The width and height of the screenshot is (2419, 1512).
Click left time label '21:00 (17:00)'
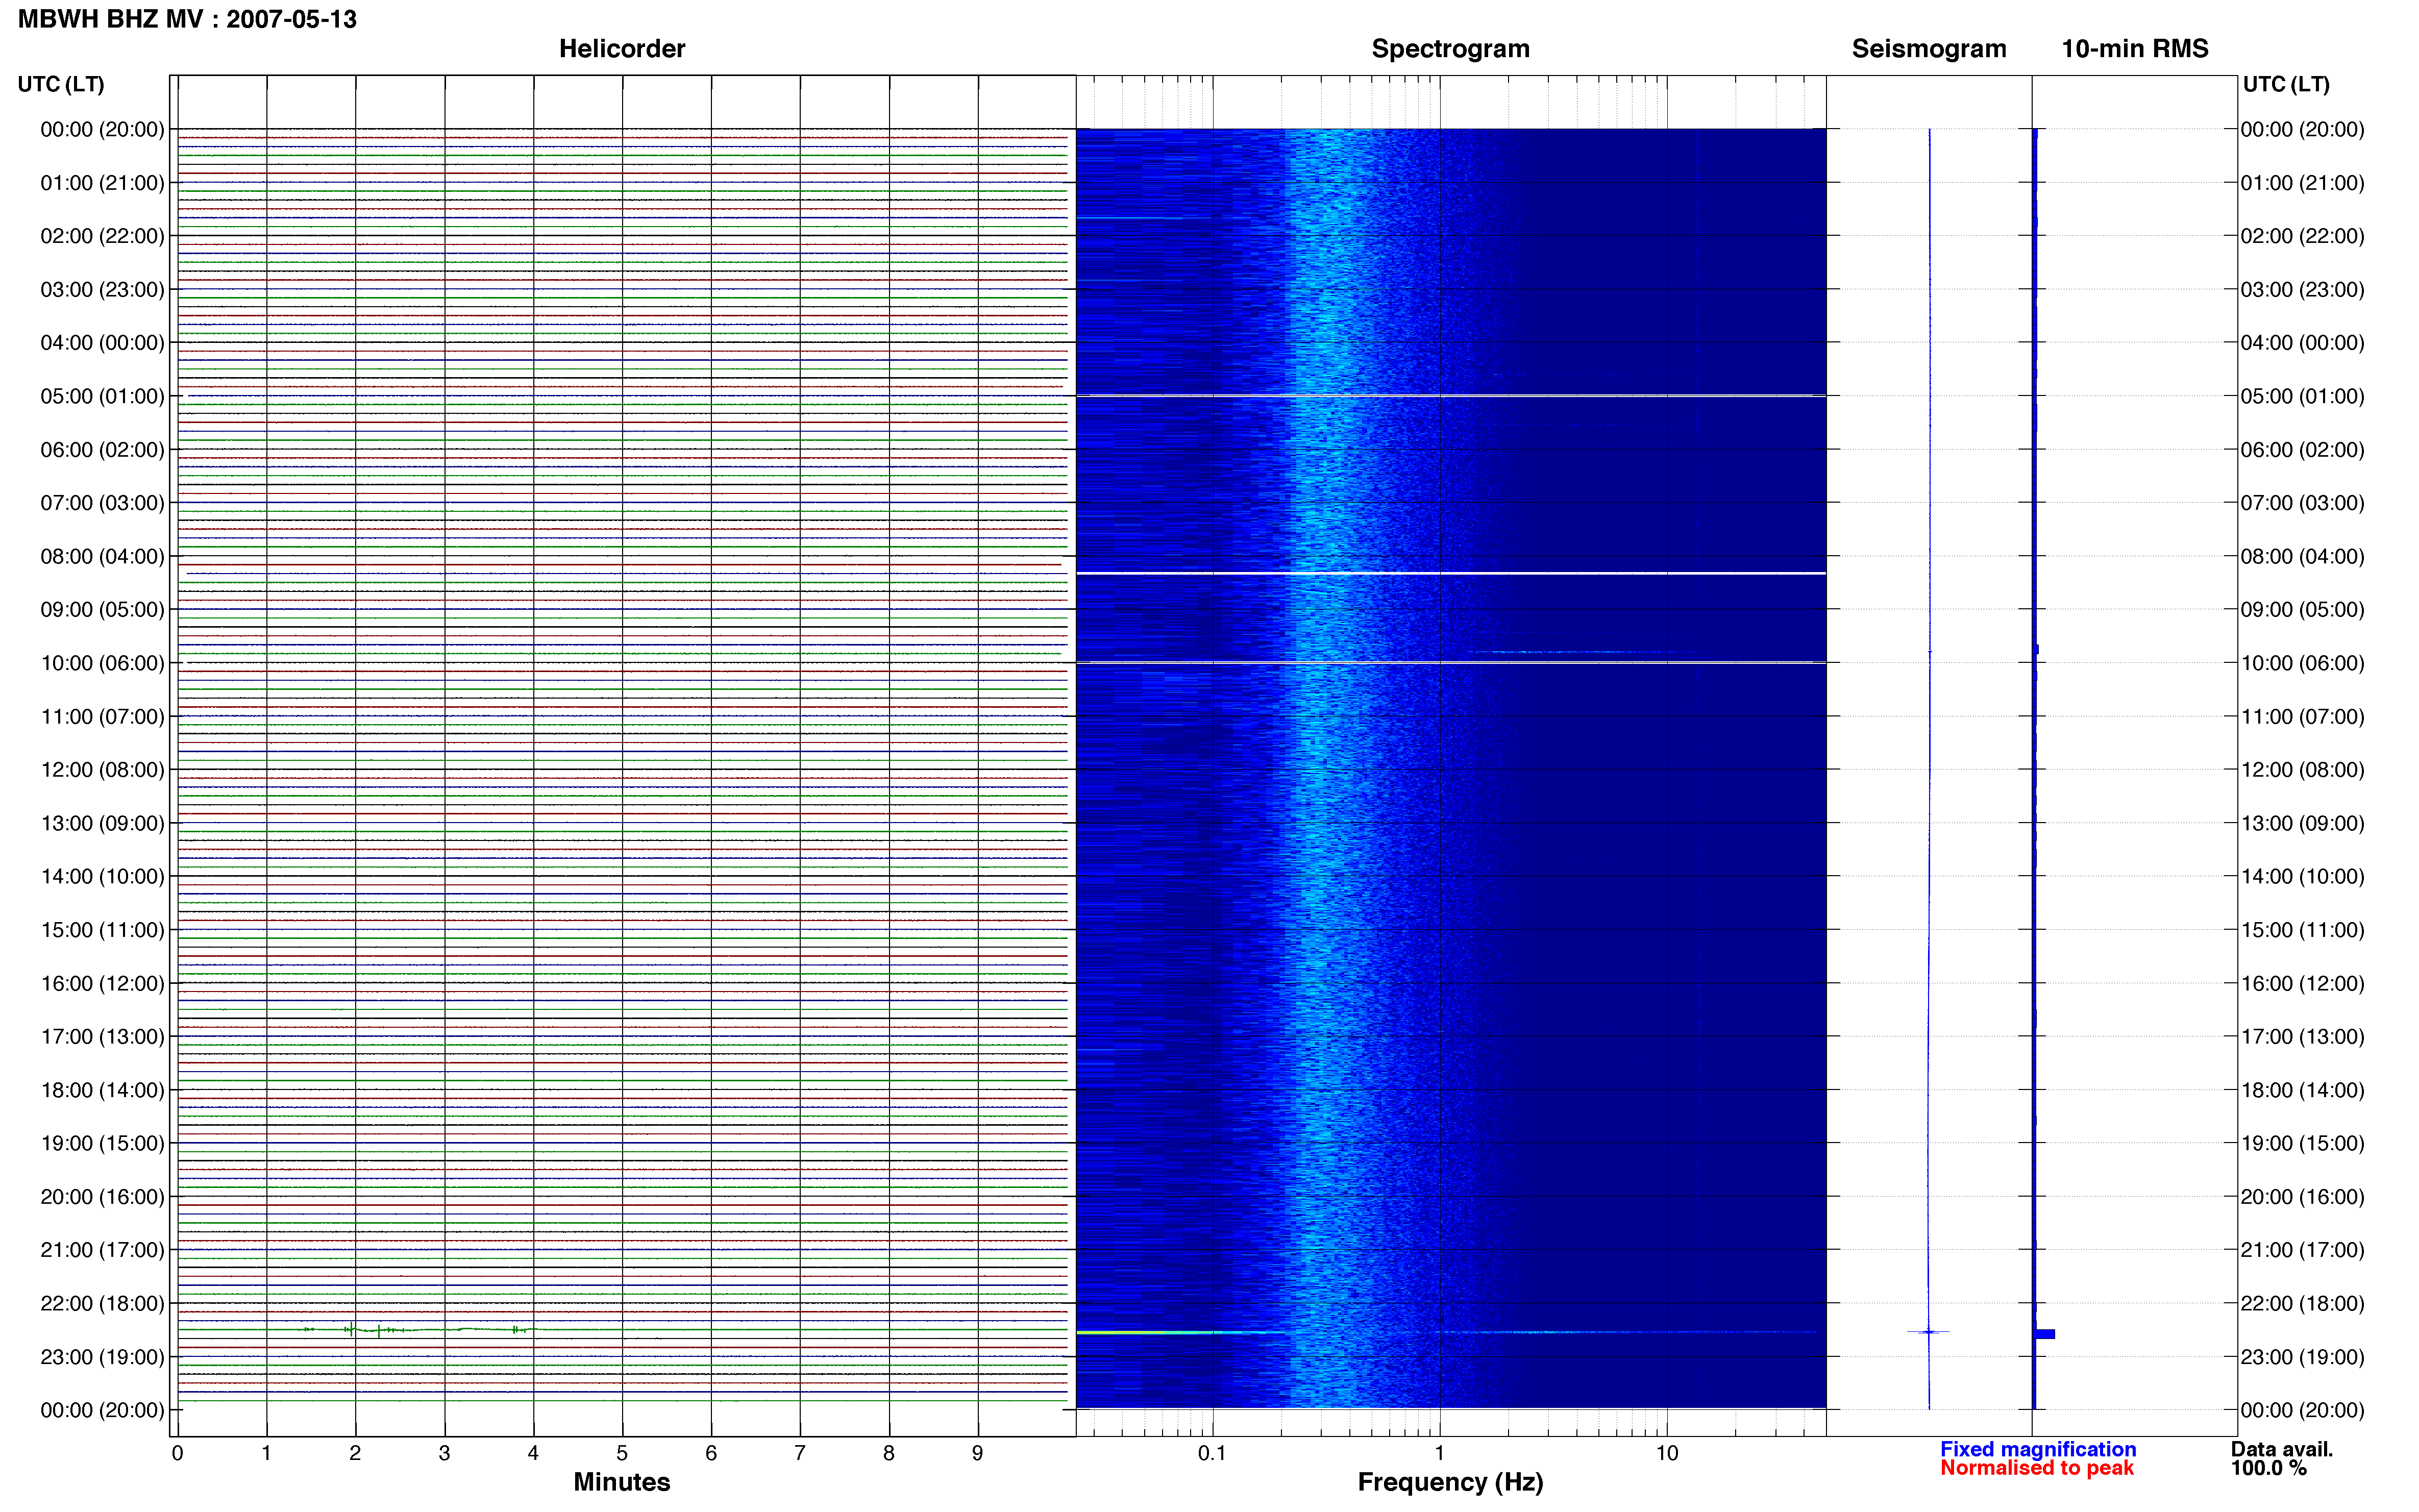(102, 1250)
